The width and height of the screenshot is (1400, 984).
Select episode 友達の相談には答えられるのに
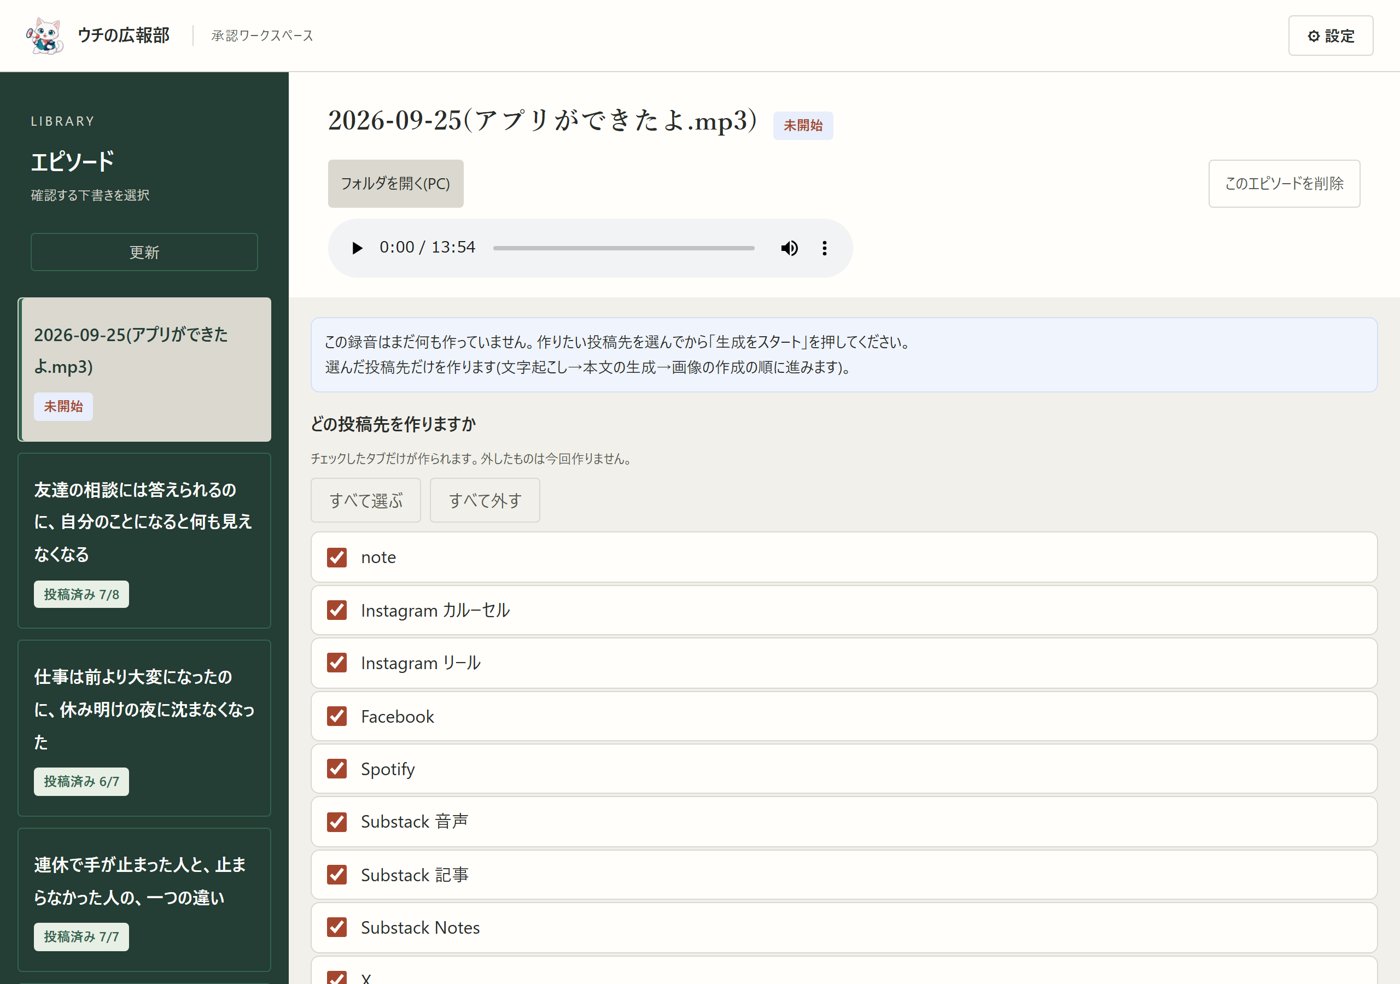(144, 541)
